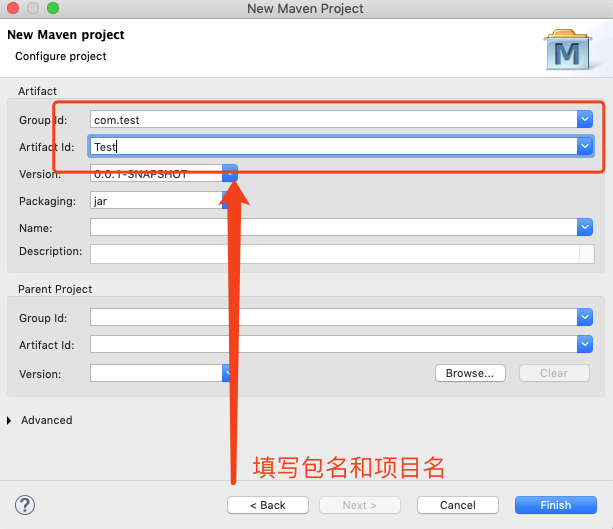Click the Browse... button
Image resolution: width=613 pixels, height=529 pixels.
coord(470,373)
